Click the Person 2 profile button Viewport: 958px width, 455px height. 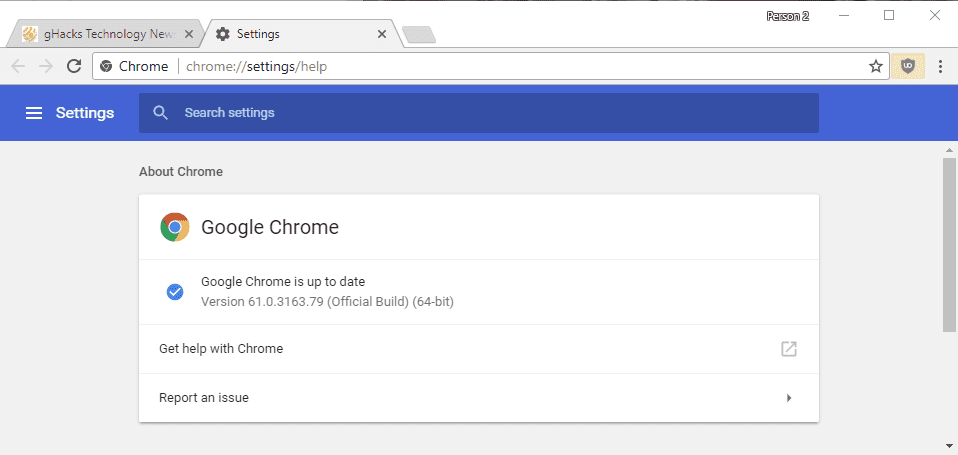pos(788,16)
